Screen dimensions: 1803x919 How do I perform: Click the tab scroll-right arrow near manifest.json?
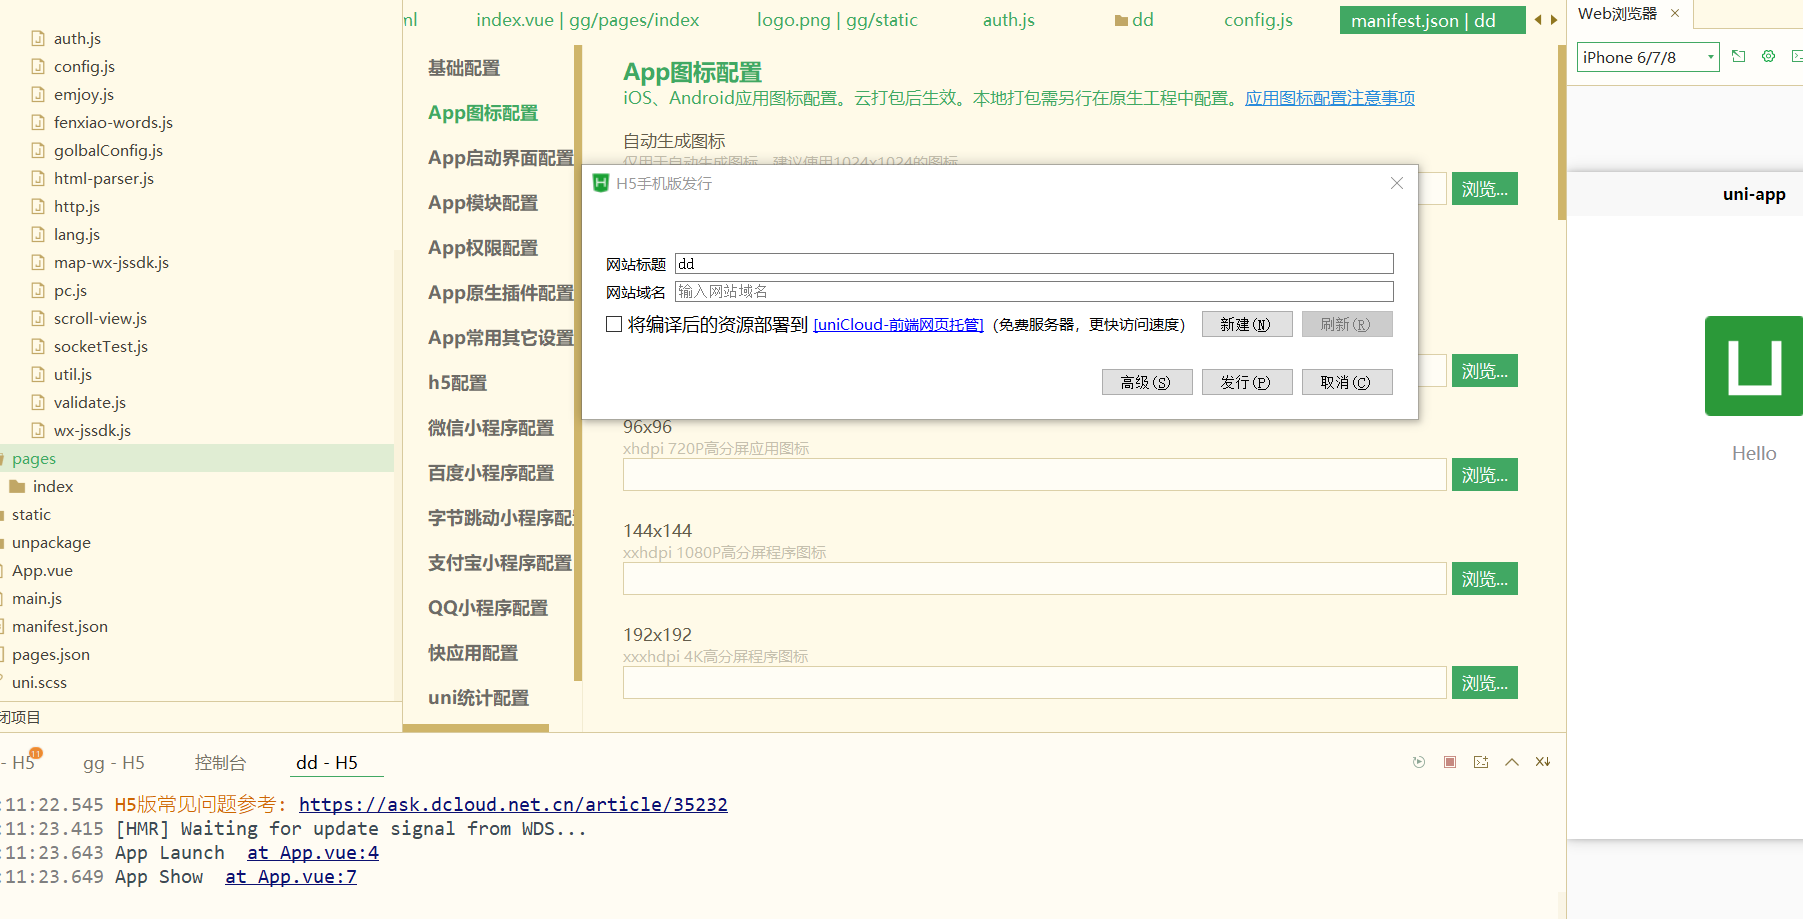[x=1551, y=19]
